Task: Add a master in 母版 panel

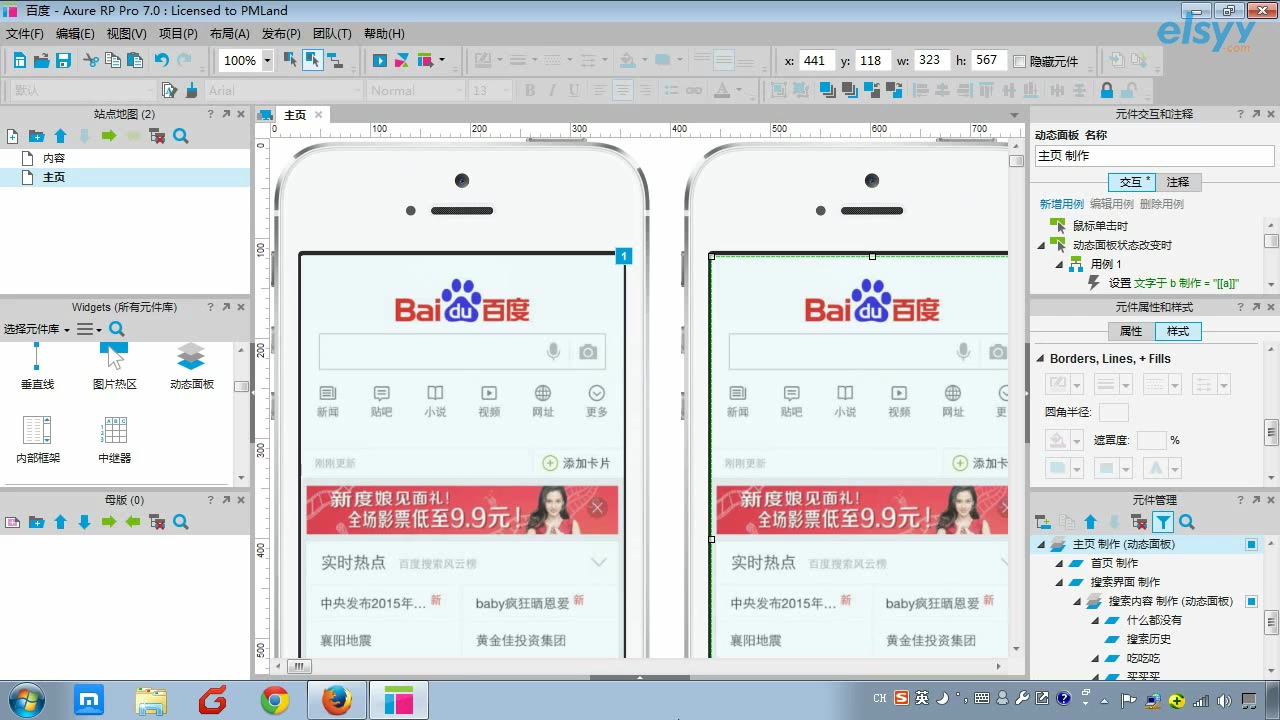Action: [x=12, y=522]
